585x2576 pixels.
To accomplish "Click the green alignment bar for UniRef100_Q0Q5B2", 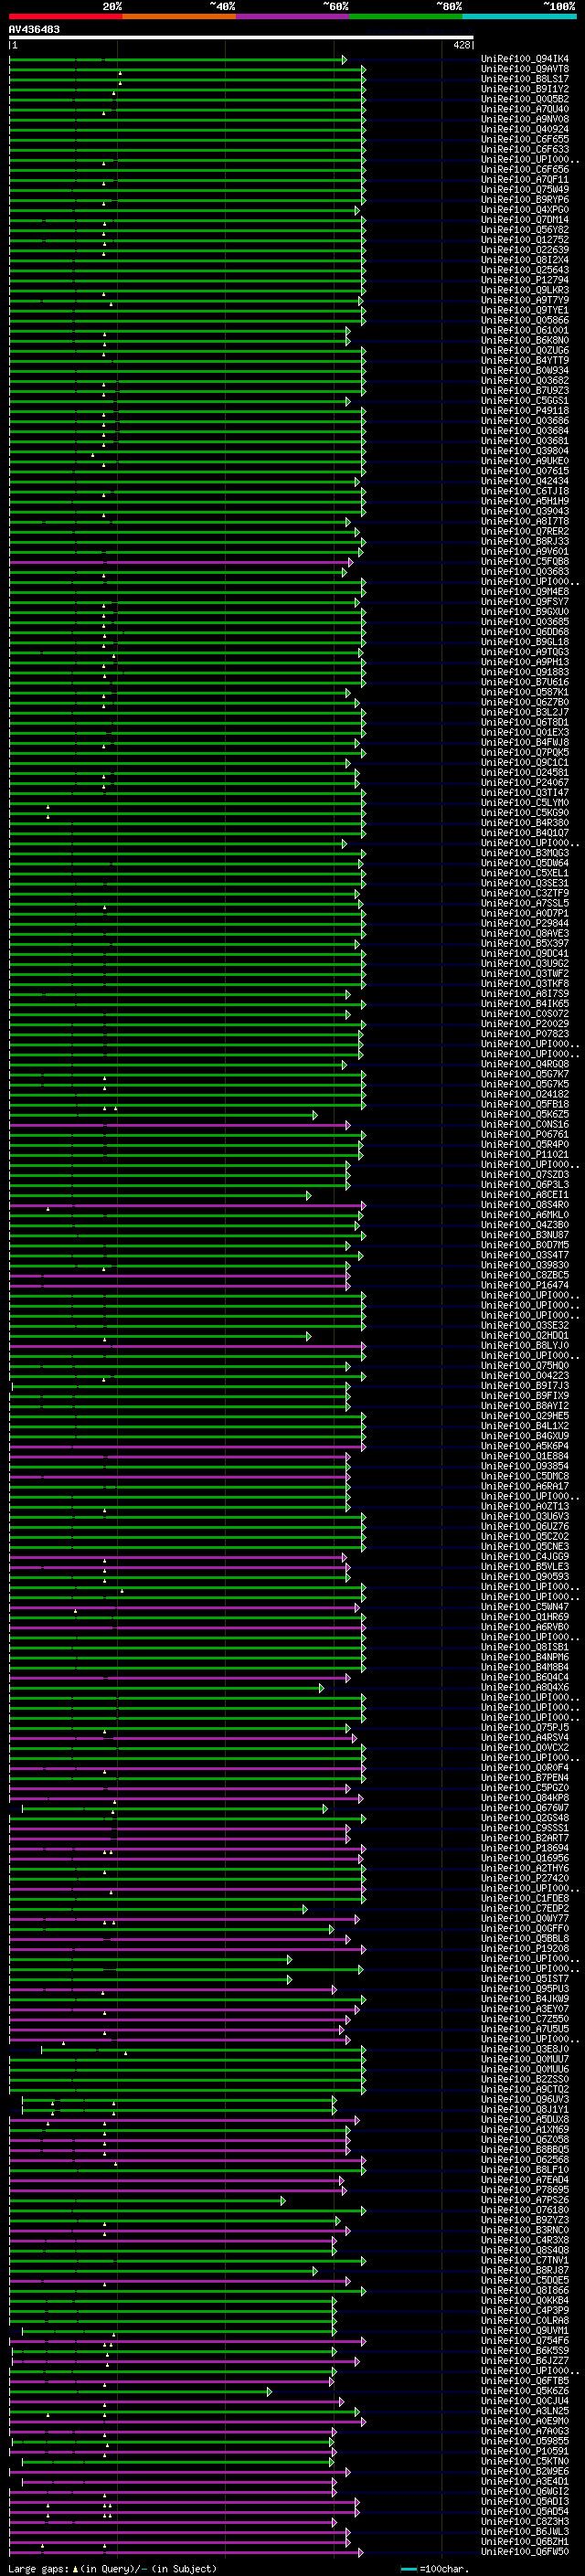I will [186, 100].
